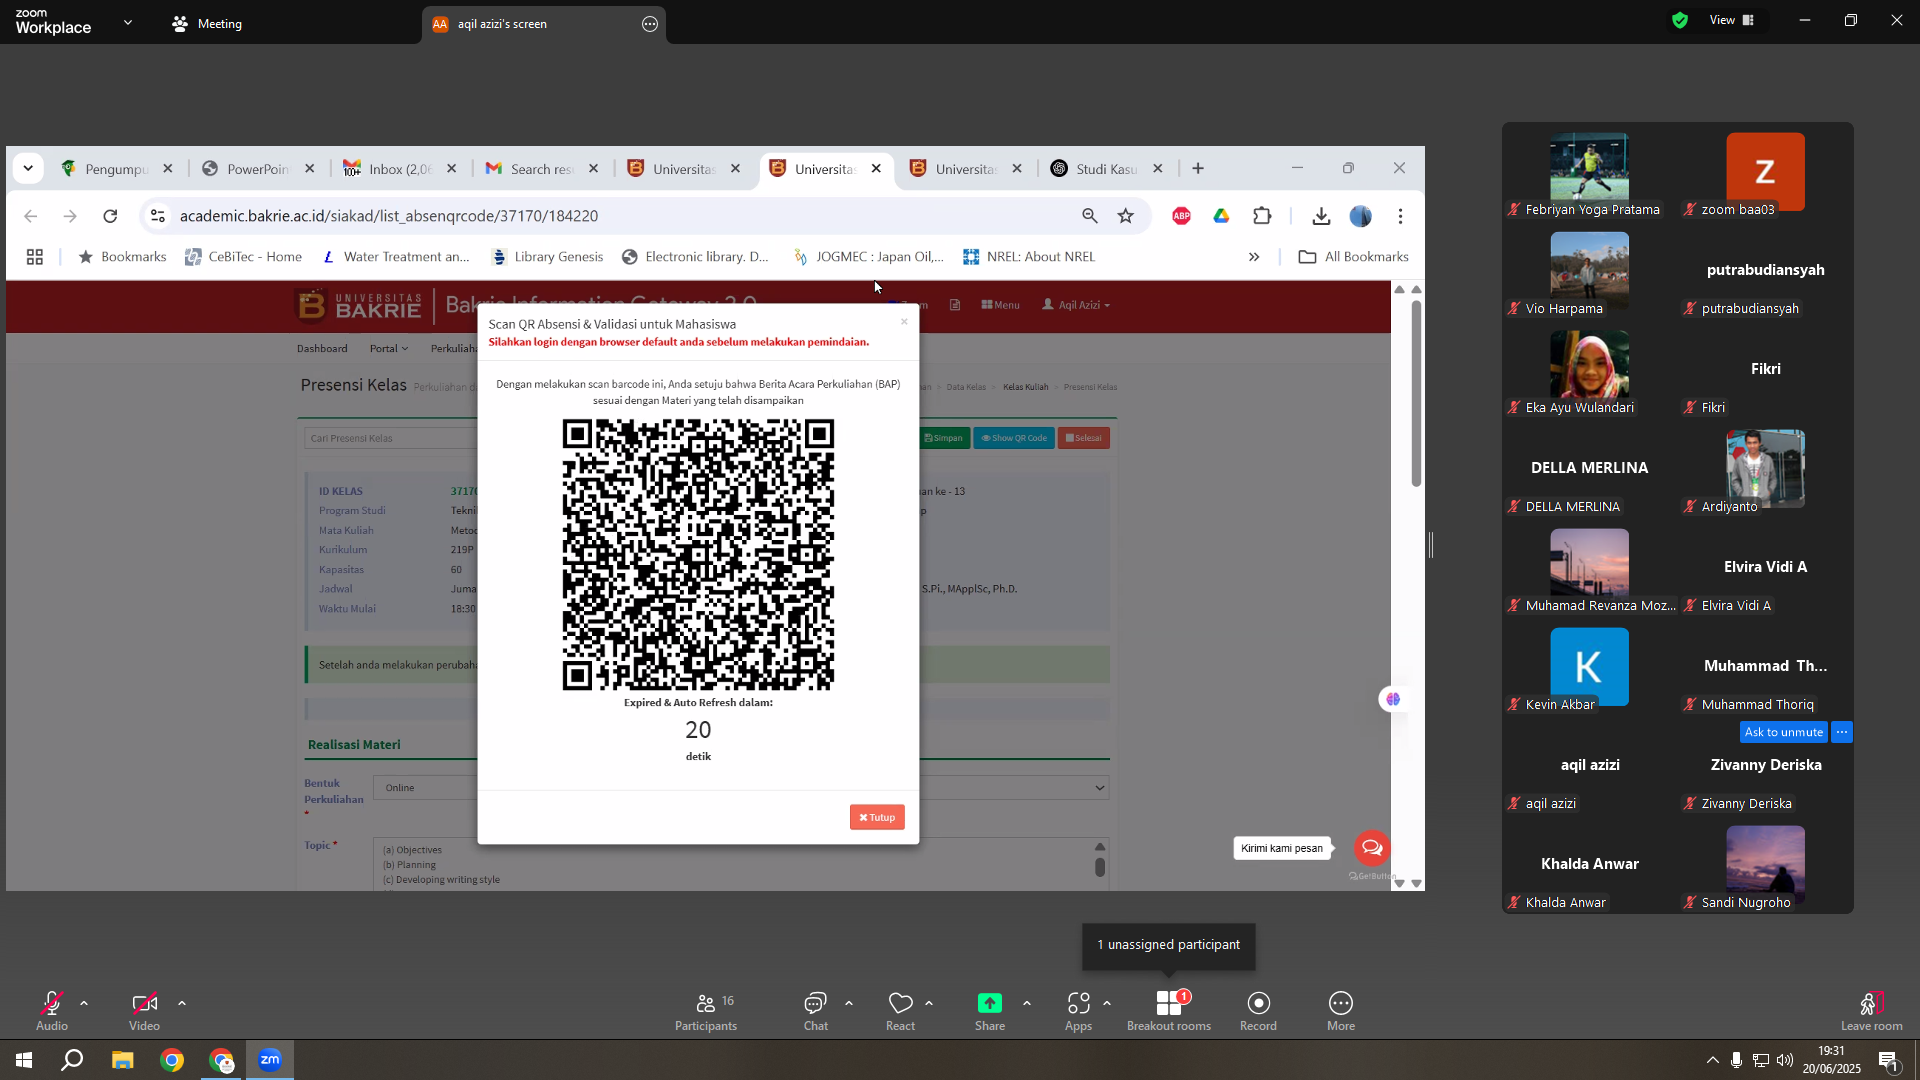Click Ask to unmute for Muhammad Thoriq

pyautogui.click(x=1783, y=732)
